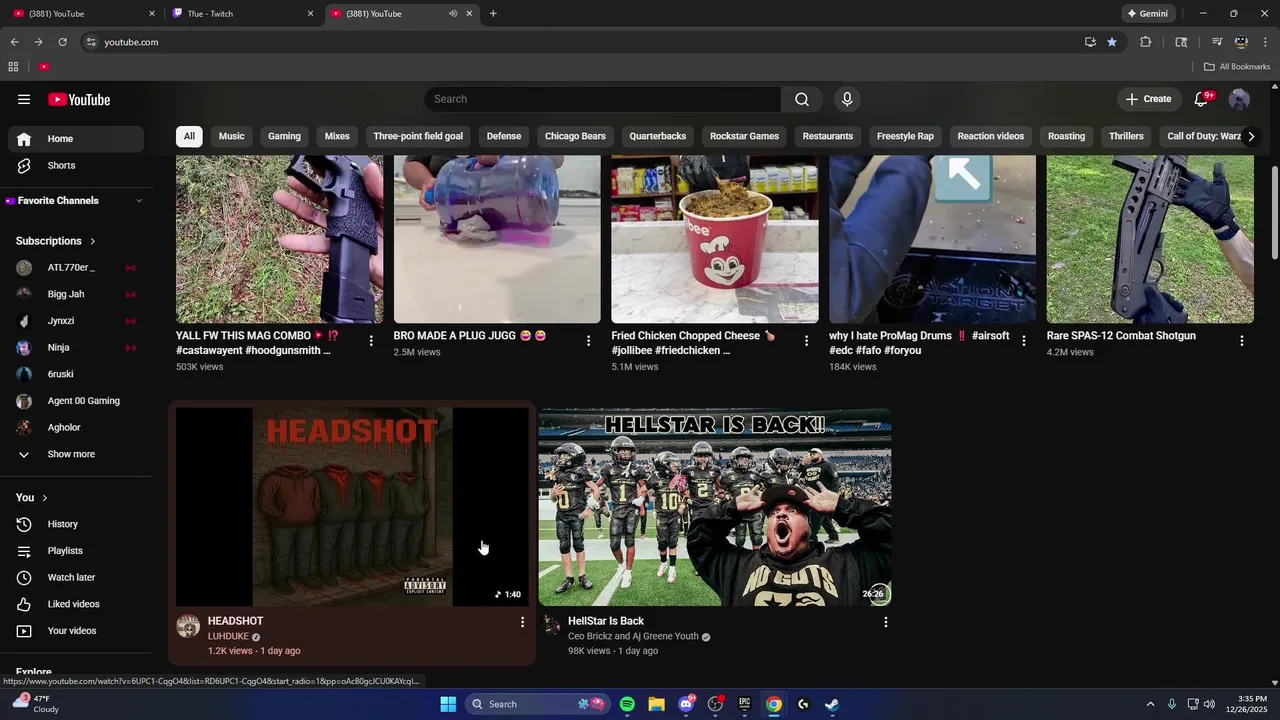Open the Jollibee fried chicken short thumbnail
Image resolution: width=1280 pixels, height=720 pixels.
click(715, 239)
